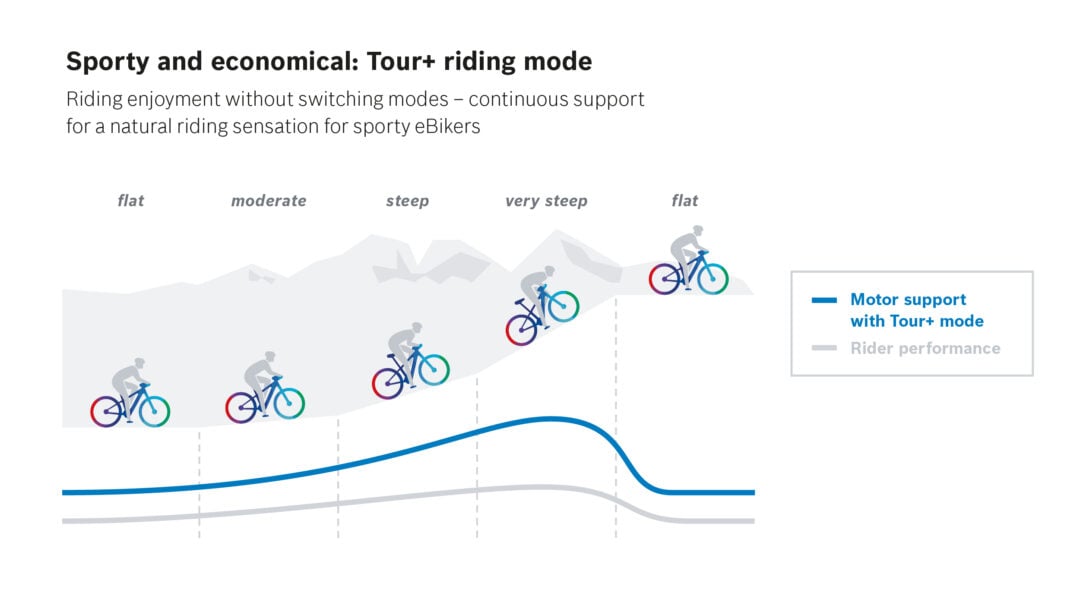
Task: Click the rightmost 'flat' terrain label
Action: [685, 201]
